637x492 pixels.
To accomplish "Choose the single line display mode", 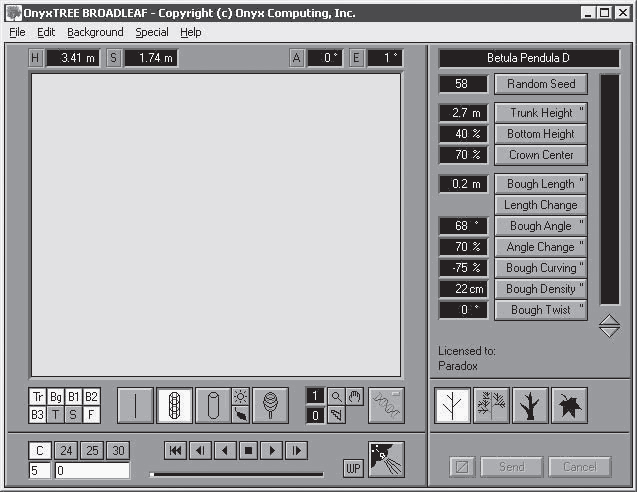I will (x=135, y=405).
